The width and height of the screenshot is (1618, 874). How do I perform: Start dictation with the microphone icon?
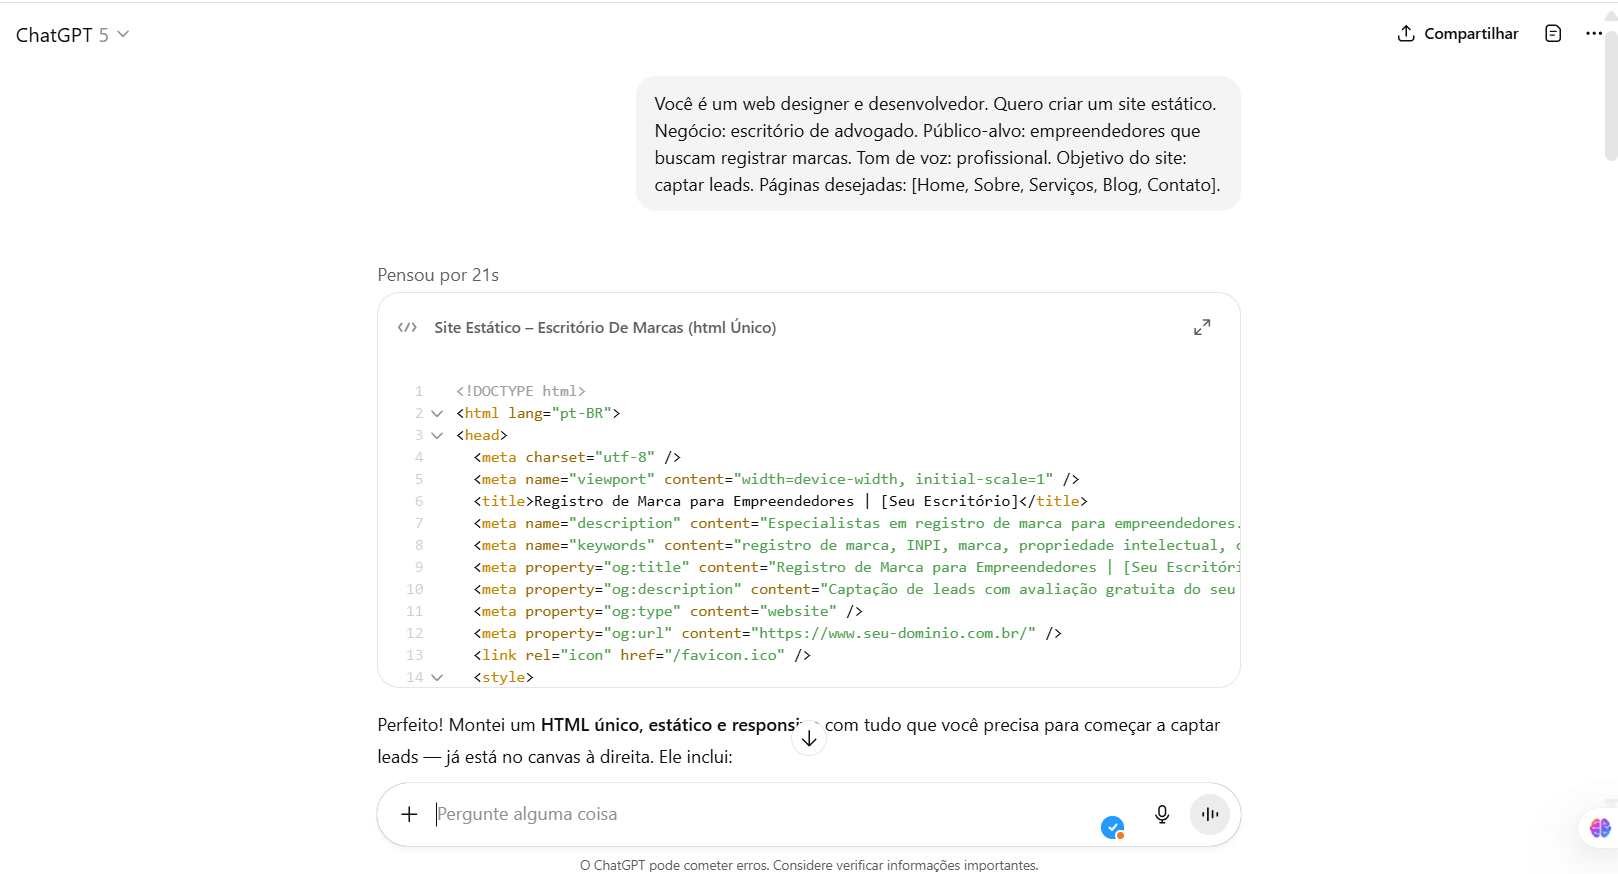coord(1162,814)
